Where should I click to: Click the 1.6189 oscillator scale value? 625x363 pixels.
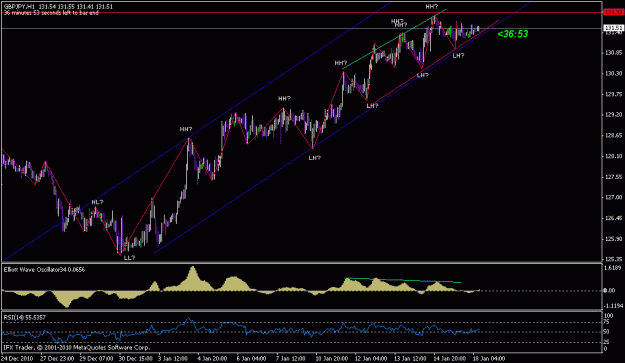[614, 268]
